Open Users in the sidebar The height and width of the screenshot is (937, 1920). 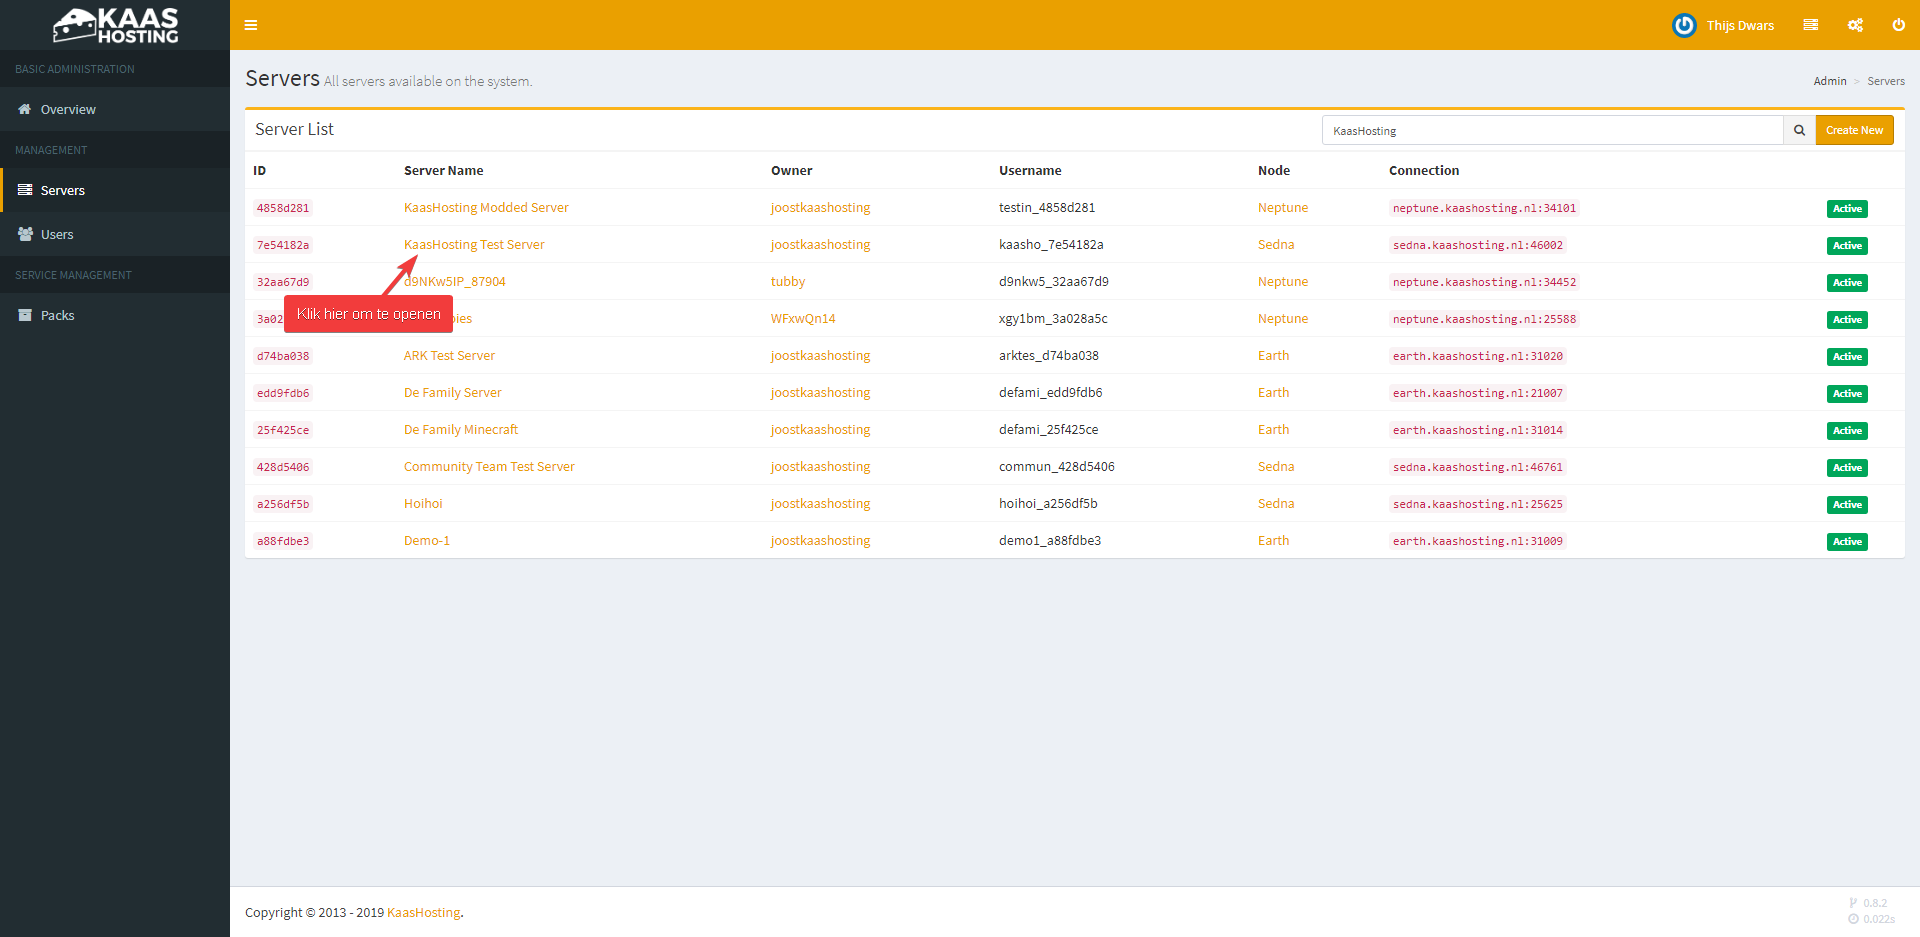tap(57, 235)
